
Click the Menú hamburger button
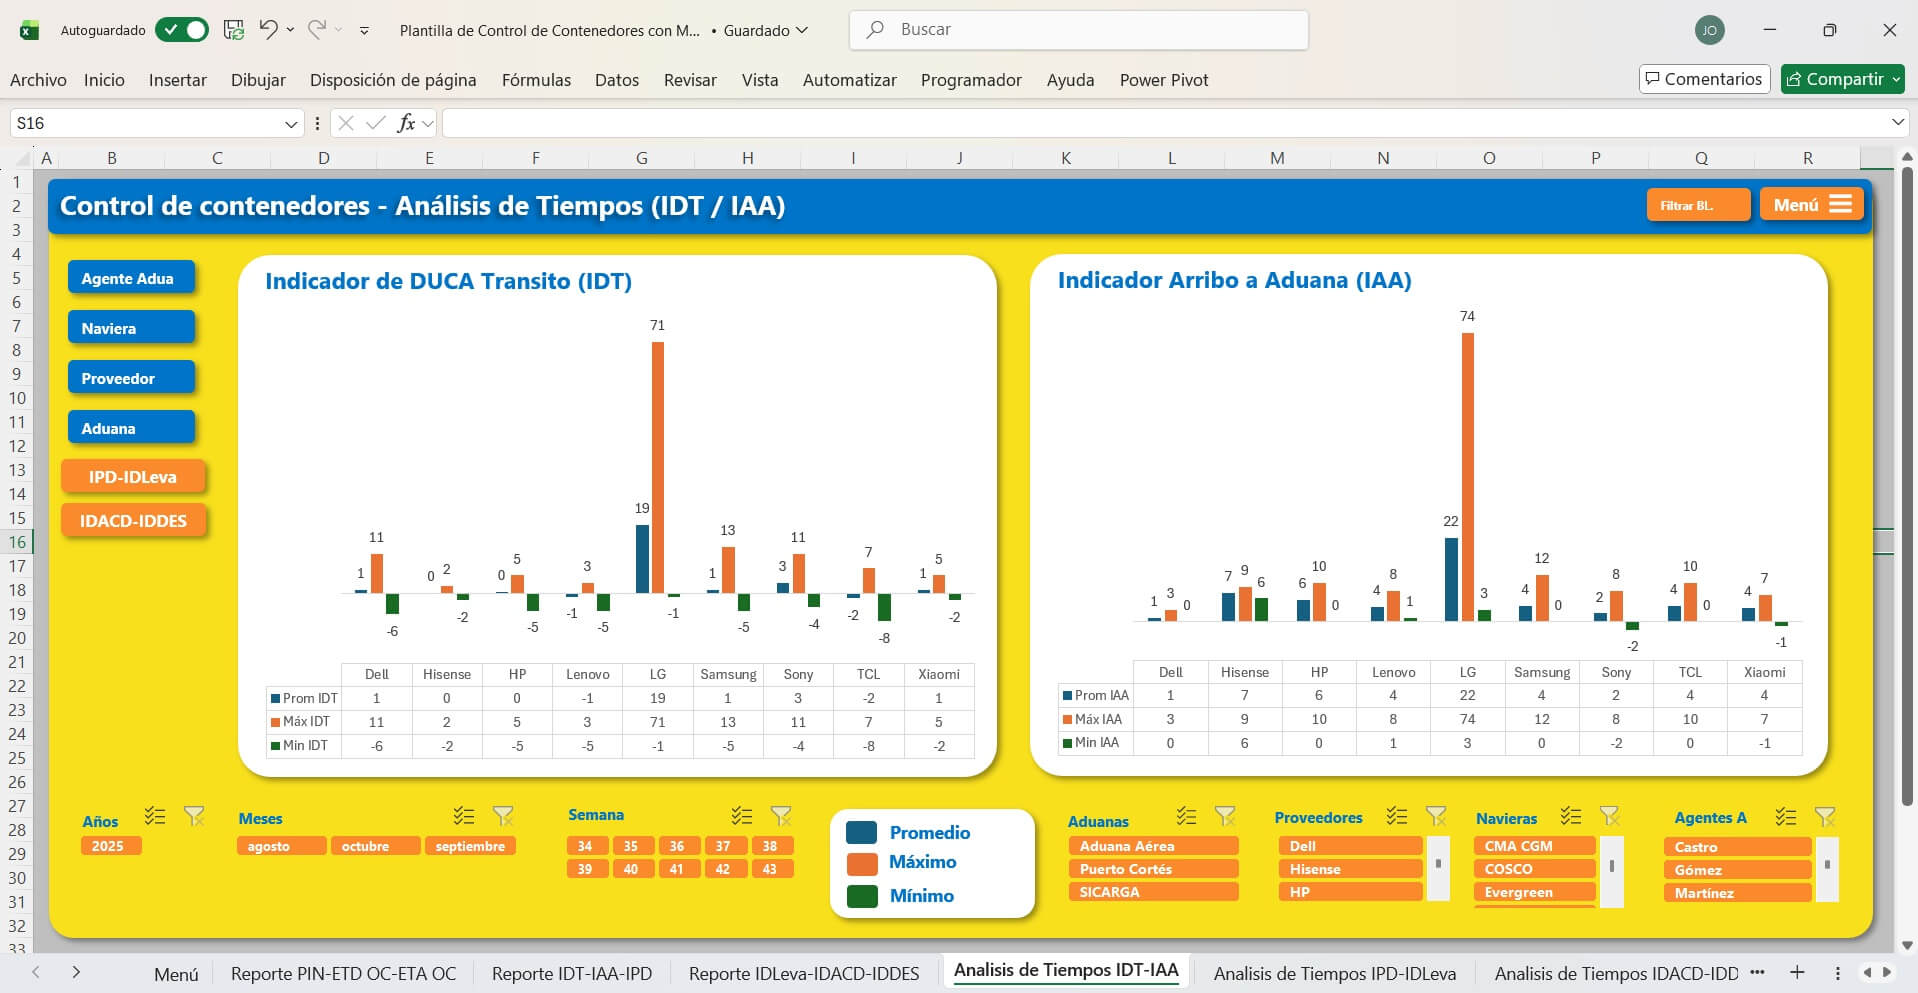1811,205
